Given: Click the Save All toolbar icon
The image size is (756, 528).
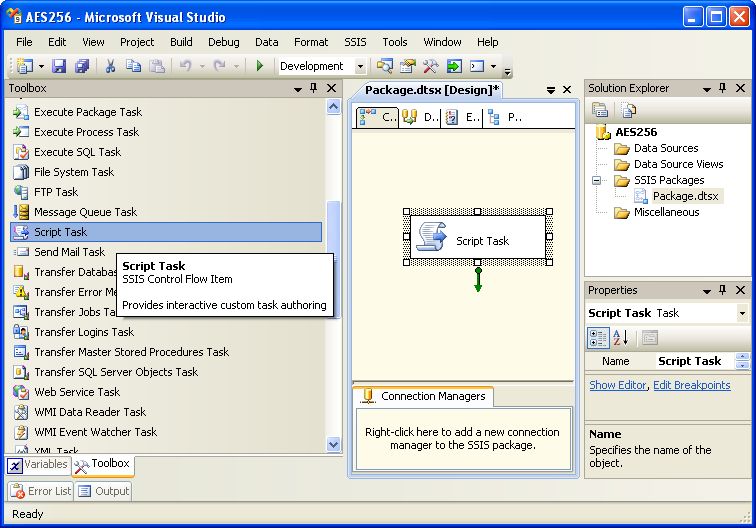Looking at the screenshot, I should [82, 66].
